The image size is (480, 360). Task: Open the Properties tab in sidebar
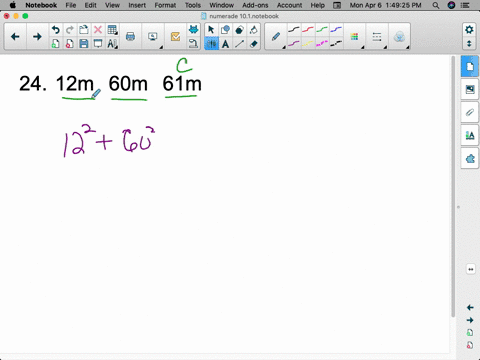pyautogui.click(x=470, y=135)
